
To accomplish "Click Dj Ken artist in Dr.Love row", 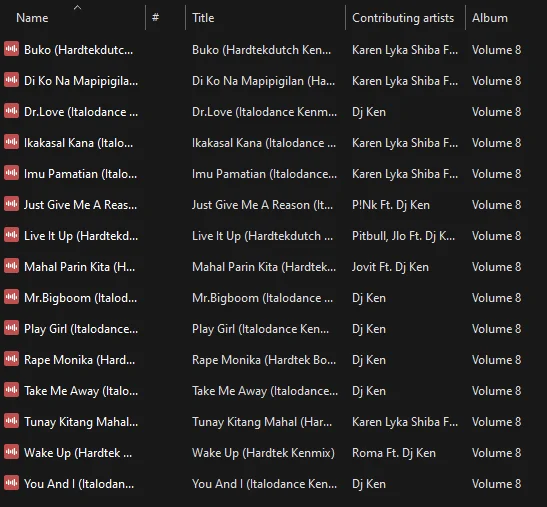I will [x=369, y=112].
